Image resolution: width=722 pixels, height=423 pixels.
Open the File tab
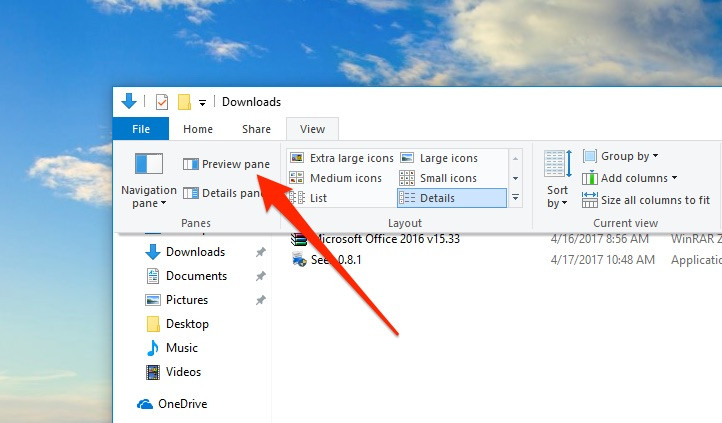tap(141, 129)
